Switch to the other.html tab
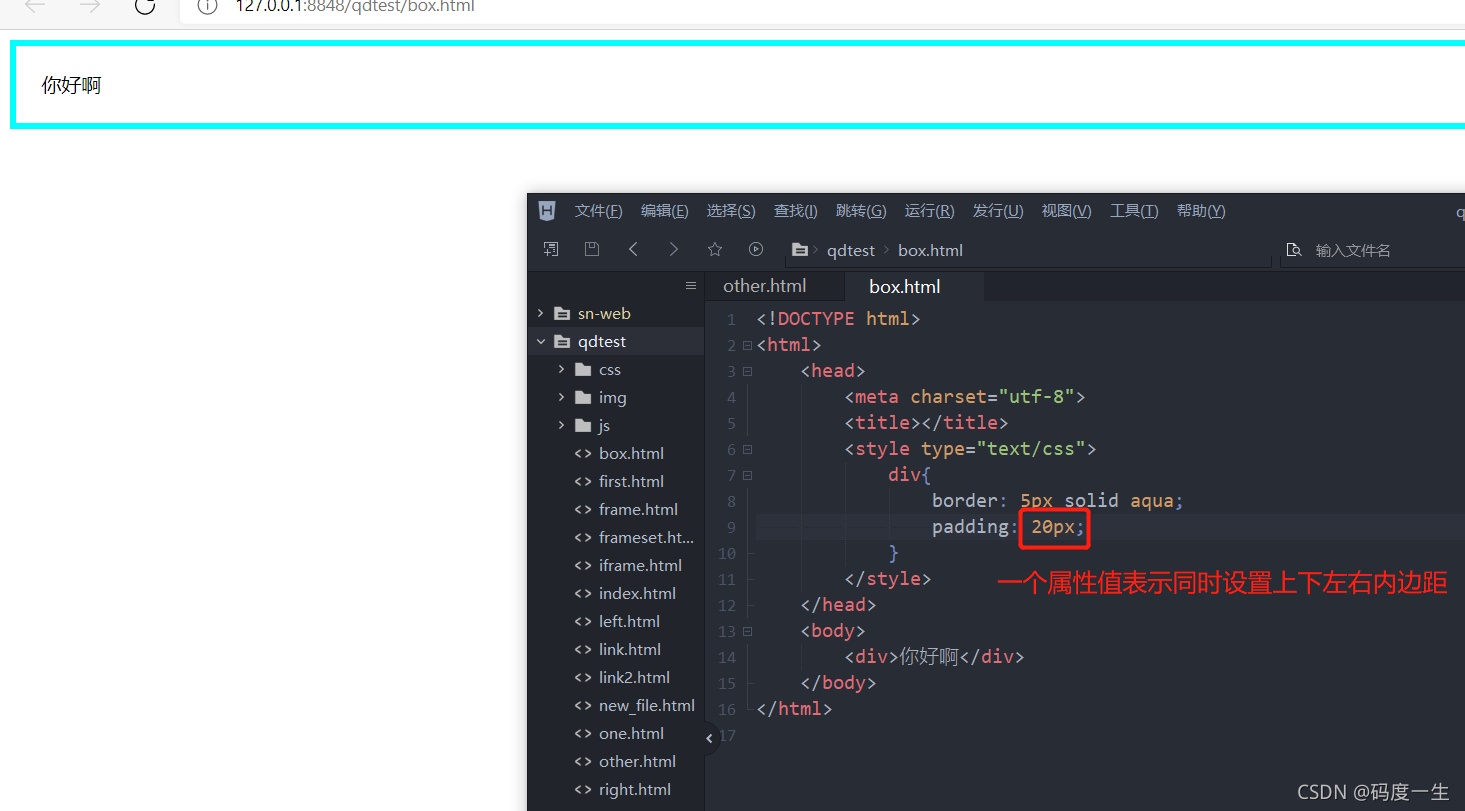The height and width of the screenshot is (811, 1465). [x=765, y=286]
